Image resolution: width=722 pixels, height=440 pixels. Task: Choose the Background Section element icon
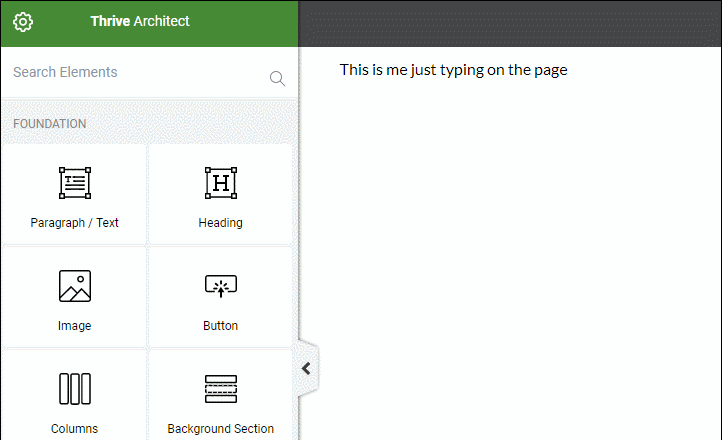click(x=220, y=389)
